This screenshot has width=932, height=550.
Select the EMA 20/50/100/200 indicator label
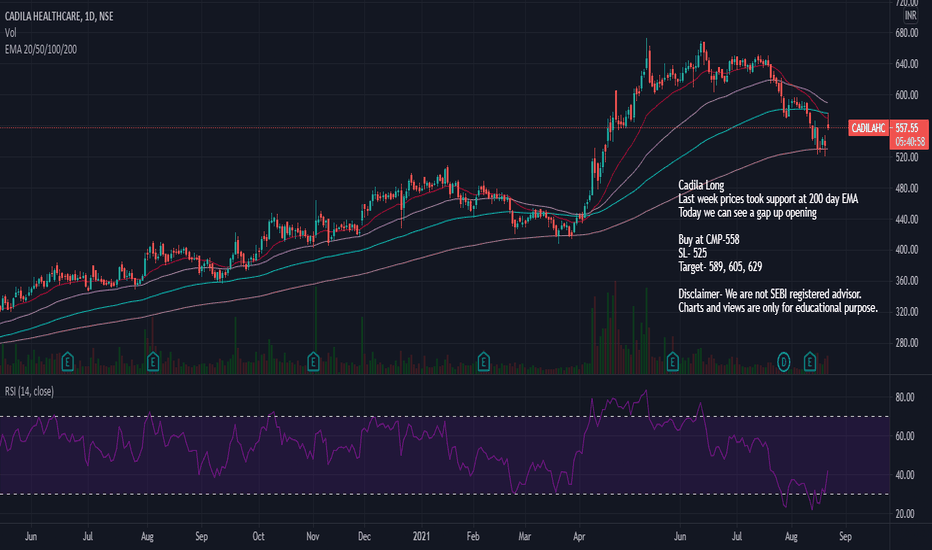click(x=40, y=49)
